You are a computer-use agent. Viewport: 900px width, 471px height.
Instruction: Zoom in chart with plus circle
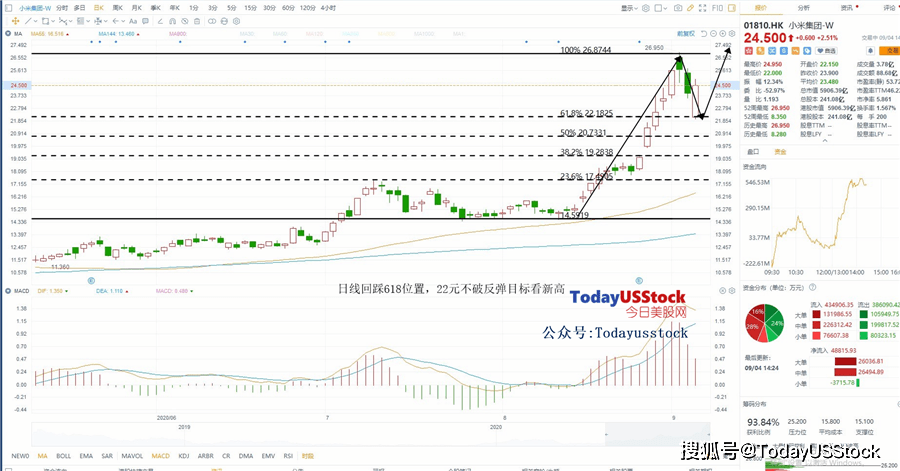click(x=723, y=34)
